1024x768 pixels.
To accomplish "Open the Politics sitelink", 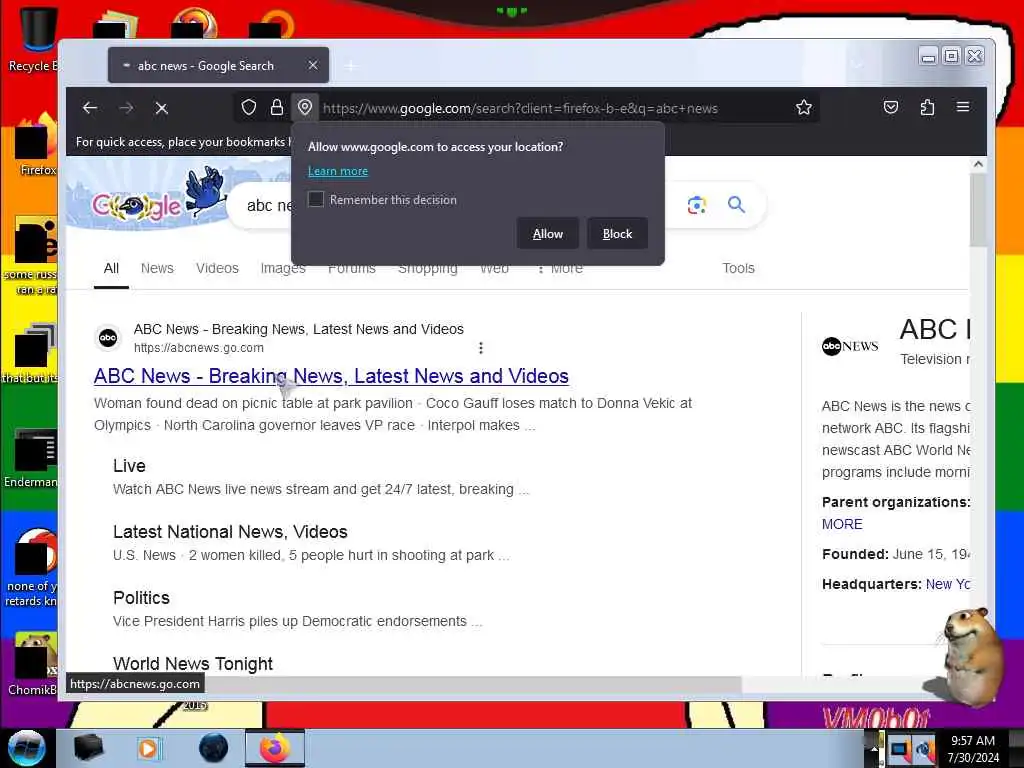I will pyautogui.click(x=141, y=598).
